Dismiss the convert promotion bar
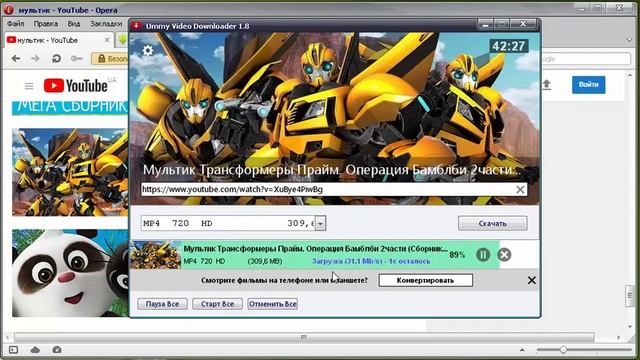The image size is (640, 360). click(531, 280)
